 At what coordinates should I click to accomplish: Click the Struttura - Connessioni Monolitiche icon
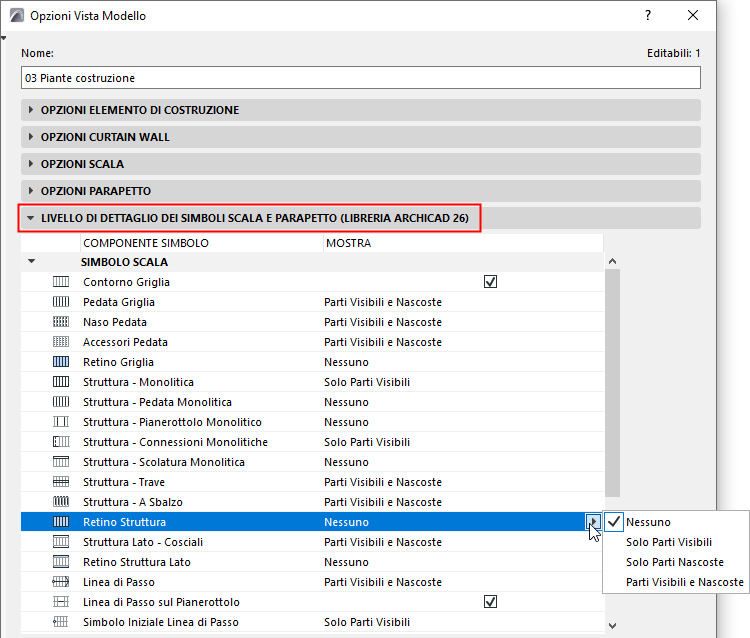pos(61,441)
